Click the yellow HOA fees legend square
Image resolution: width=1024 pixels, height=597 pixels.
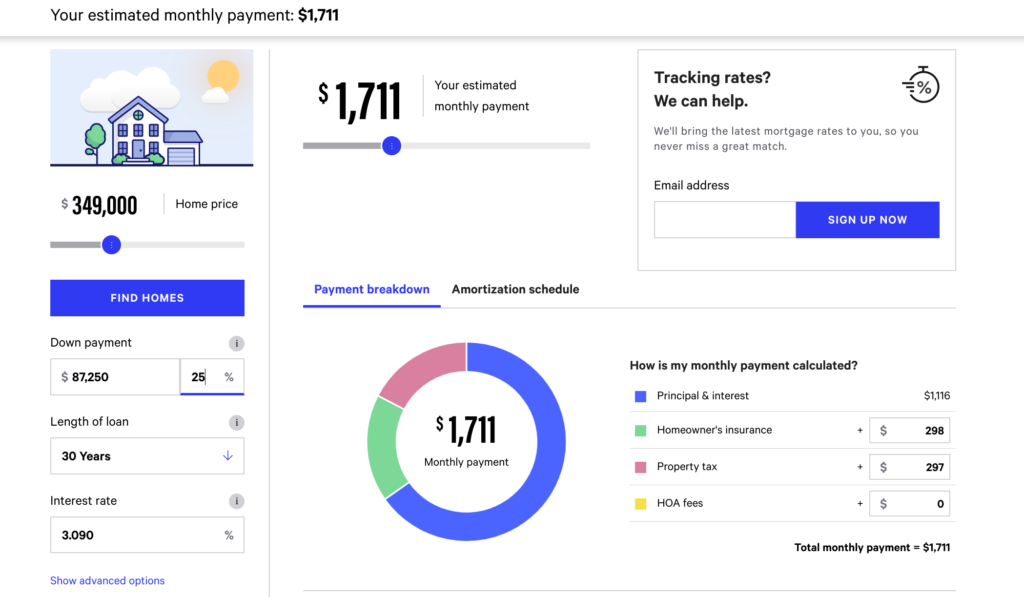pos(641,504)
